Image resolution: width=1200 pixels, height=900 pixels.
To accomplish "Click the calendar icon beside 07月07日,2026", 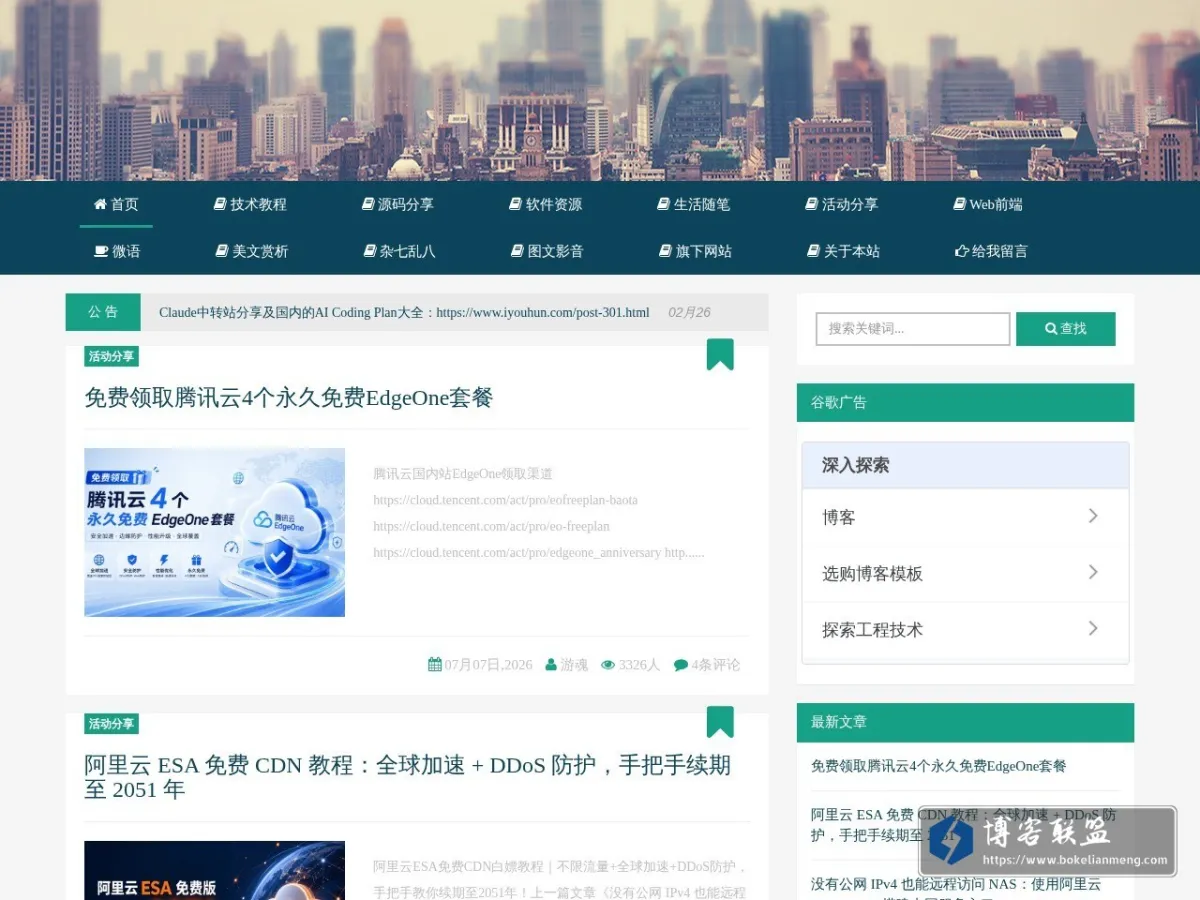I will point(435,664).
